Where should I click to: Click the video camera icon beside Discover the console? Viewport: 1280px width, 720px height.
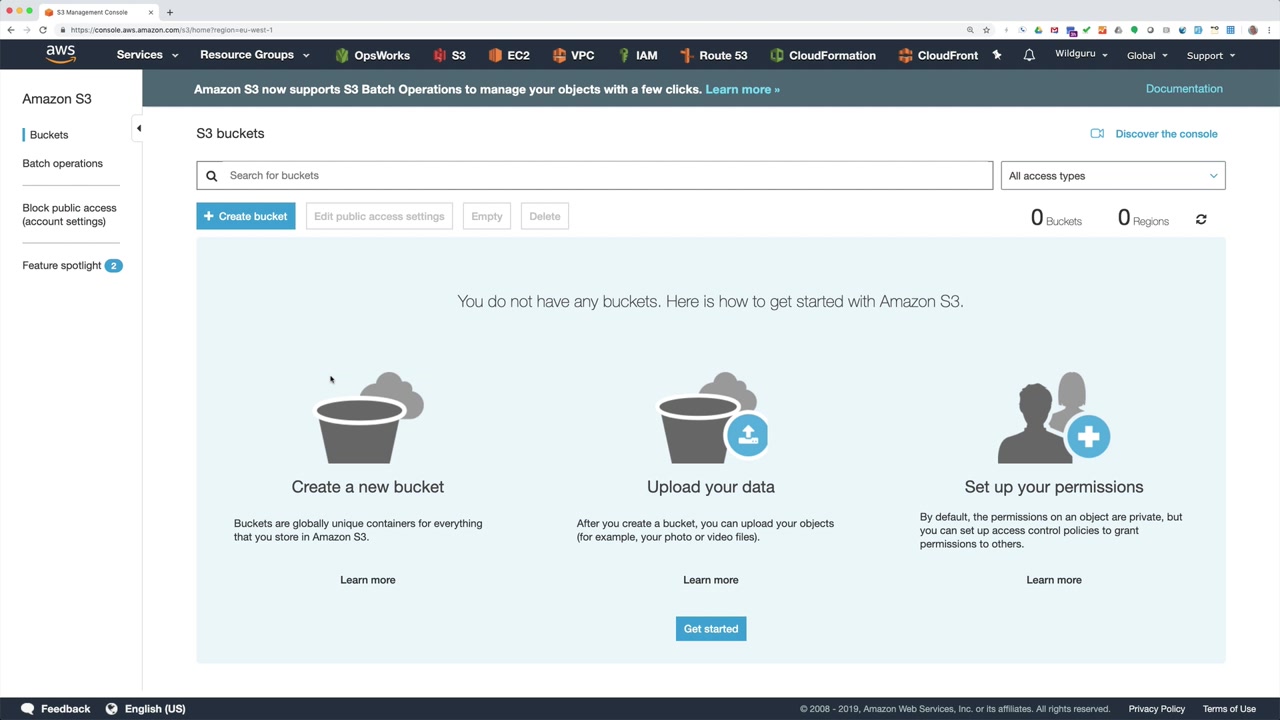coord(1097,133)
